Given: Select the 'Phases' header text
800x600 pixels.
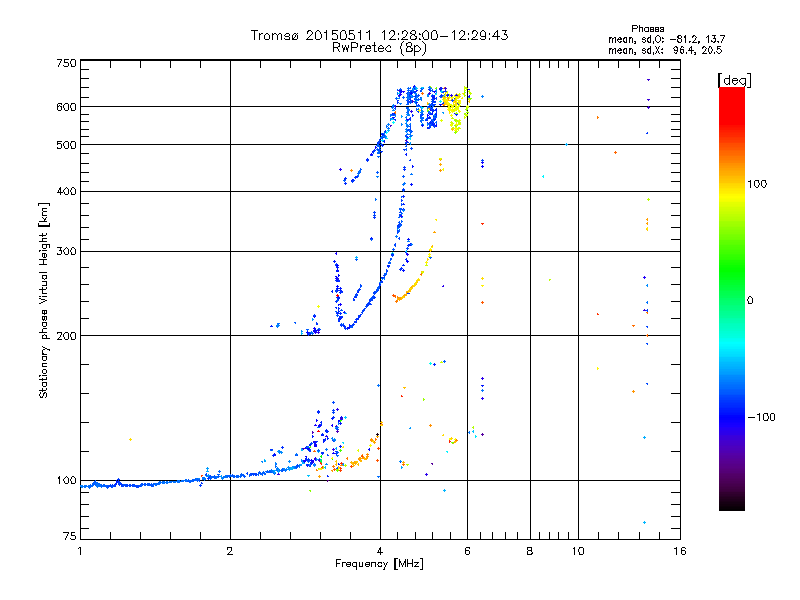Looking at the screenshot, I should pyautogui.click(x=647, y=29).
